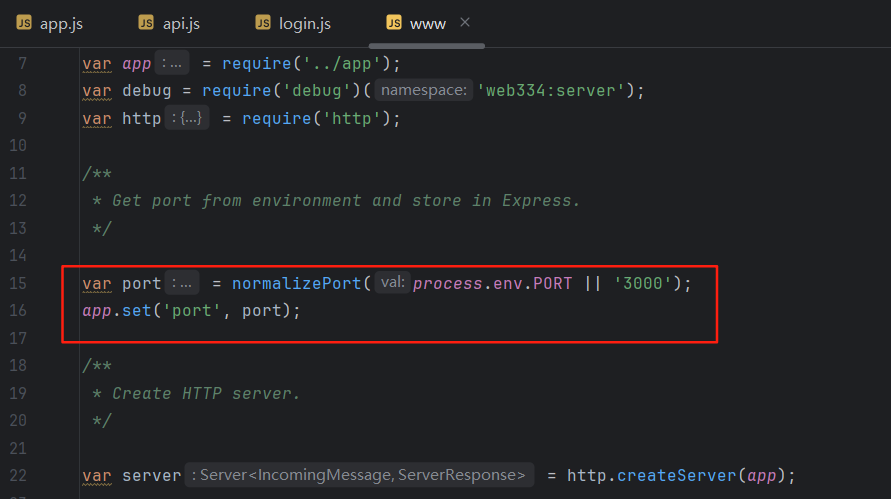The image size is (891, 499).
Task: Expand the type hint after 'var app'
Action: coord(172,64)
